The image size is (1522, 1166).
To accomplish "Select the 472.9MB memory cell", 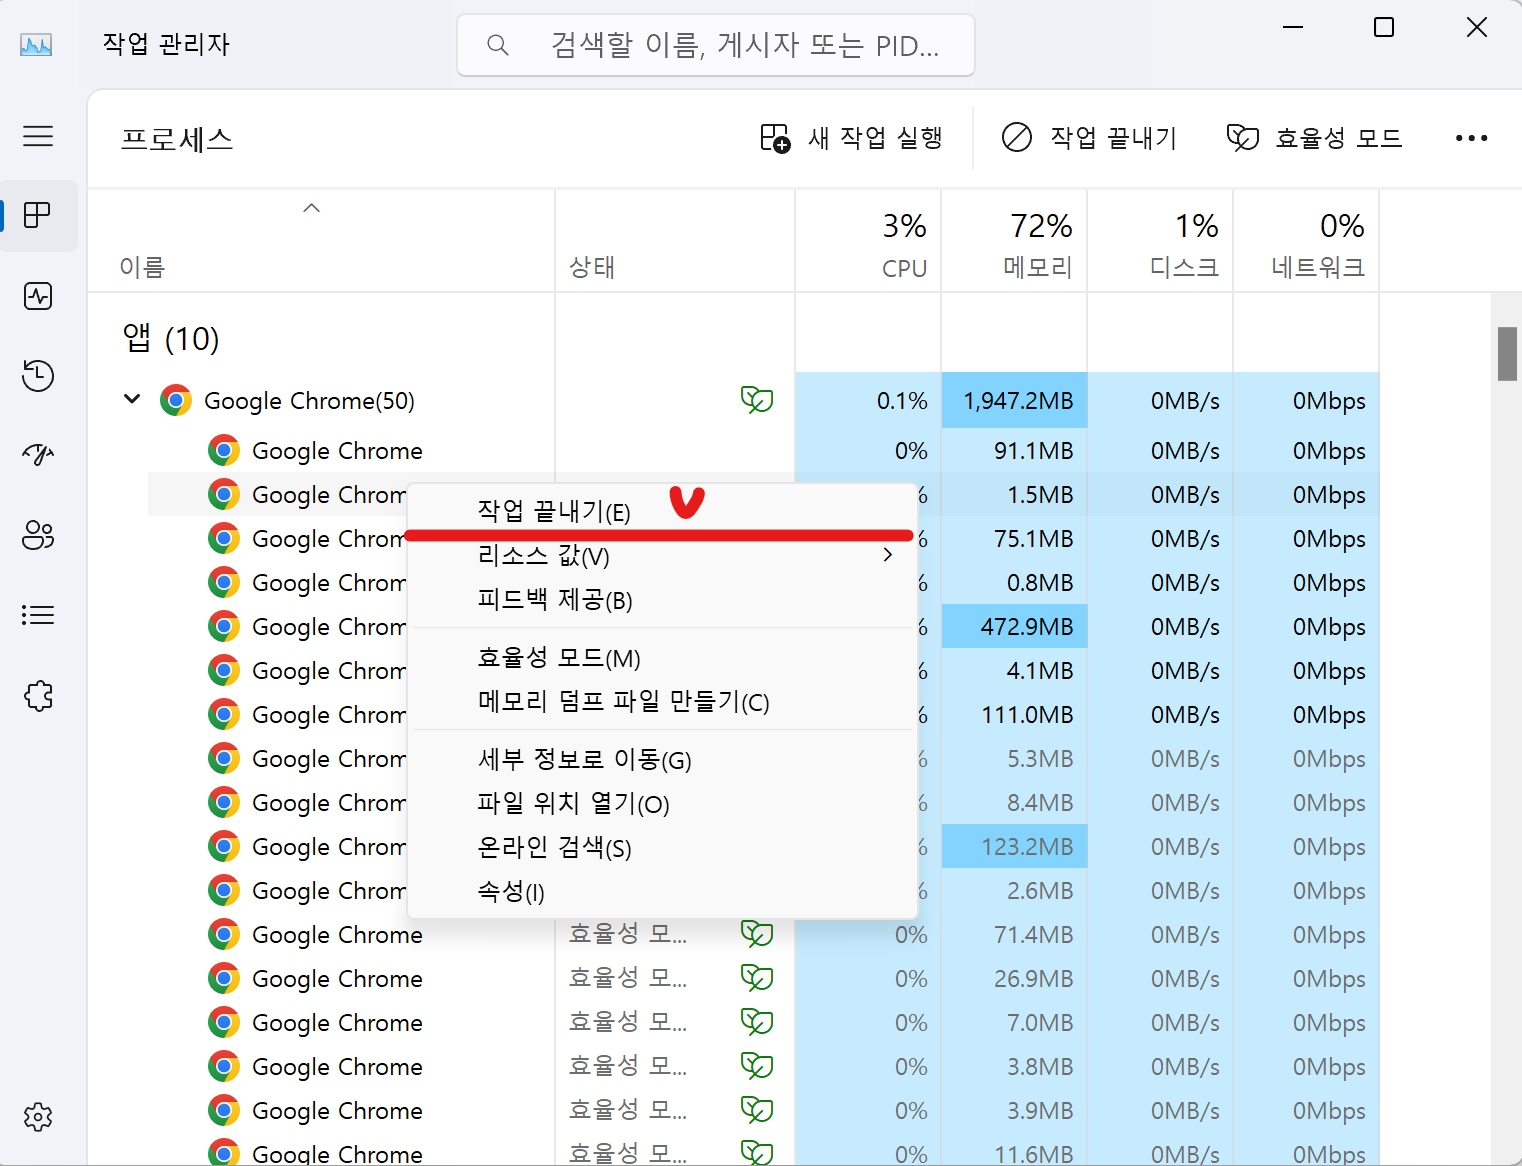I will [x=1014, y=627].
